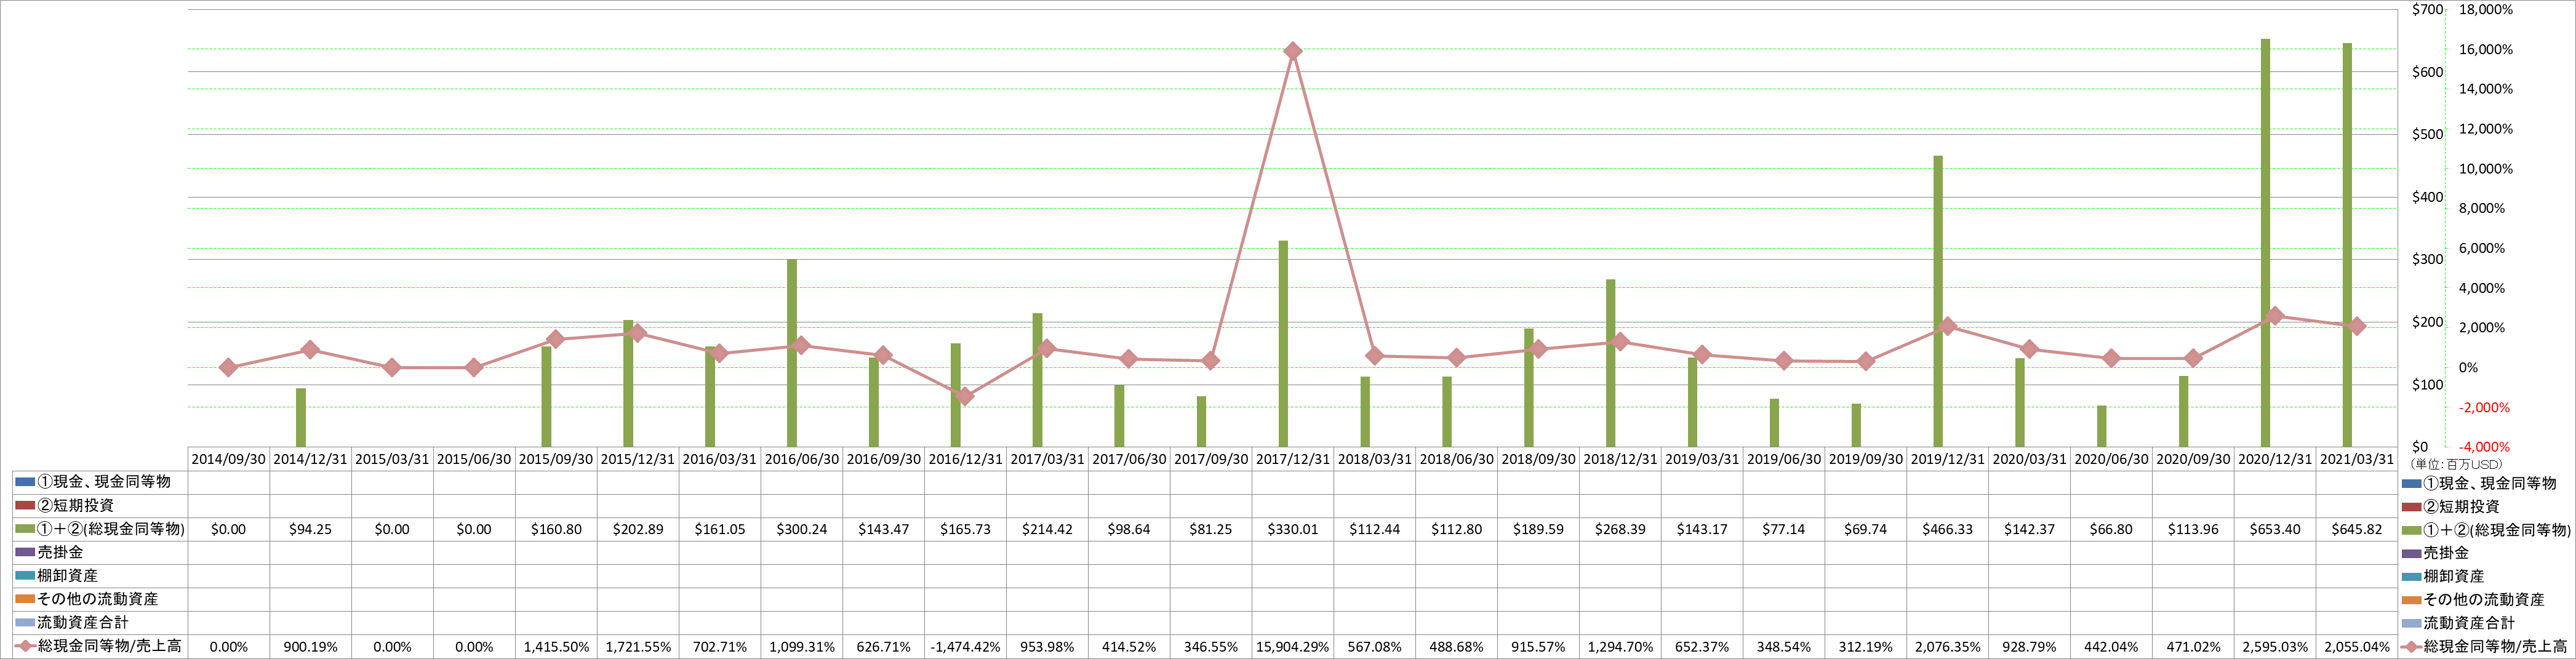This screenshot has width=2576, height=659.
Task: Click the green bar for 2016/06/30
Action: click(x=792, y=353)
